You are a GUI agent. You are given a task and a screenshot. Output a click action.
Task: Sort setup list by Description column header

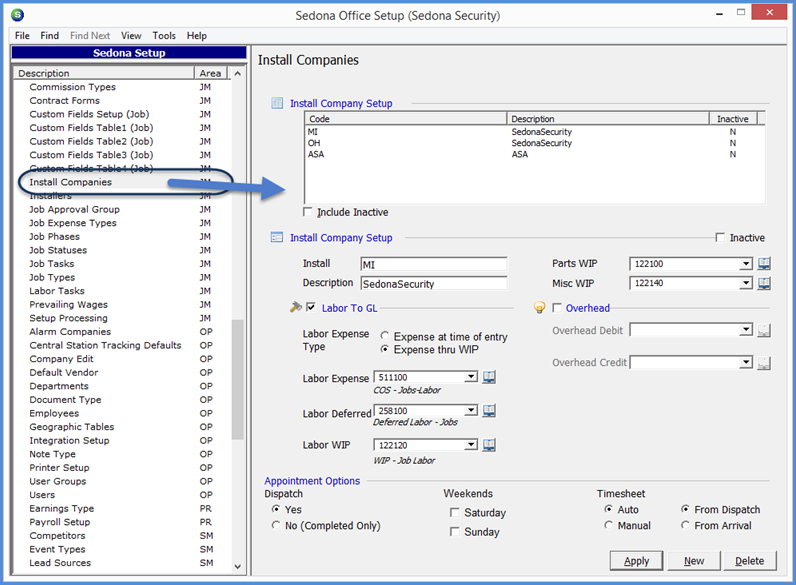(x=104, y=73)
